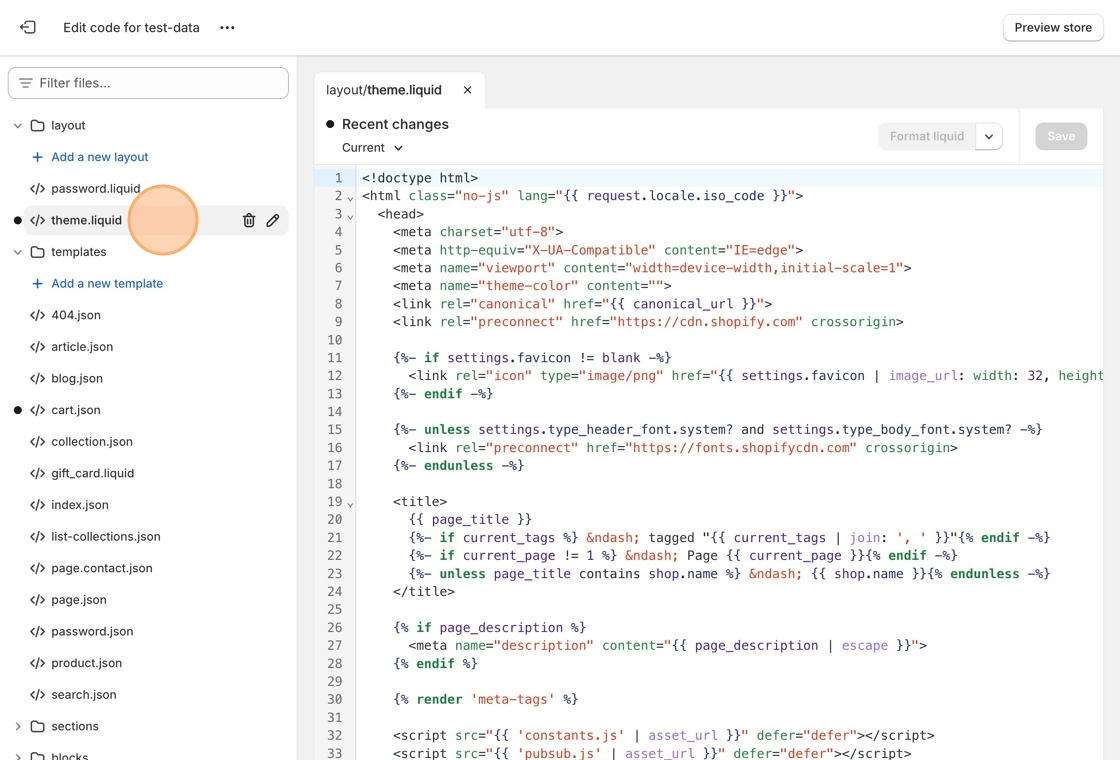Image resolution: width=1120 pixels, height=760 pixels.
Task: Open blog.json template file
Action: [76, 378]
